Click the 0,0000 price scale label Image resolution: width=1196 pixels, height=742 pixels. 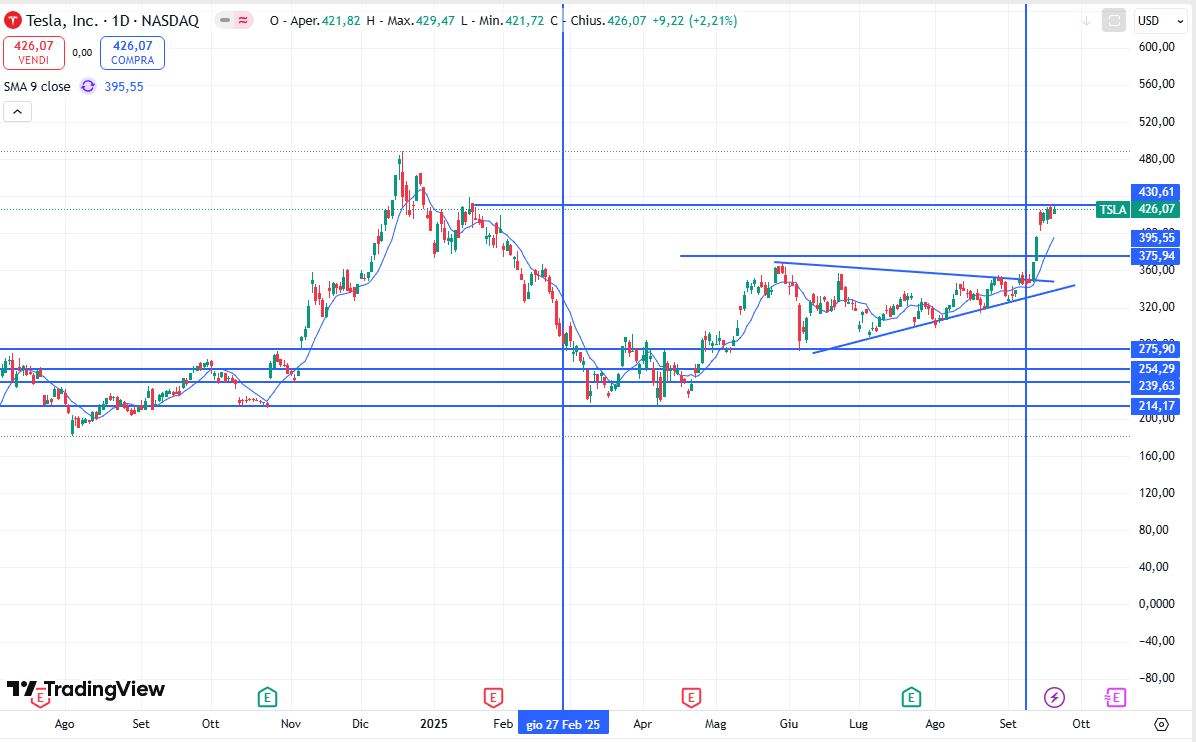click(1156, 603)
